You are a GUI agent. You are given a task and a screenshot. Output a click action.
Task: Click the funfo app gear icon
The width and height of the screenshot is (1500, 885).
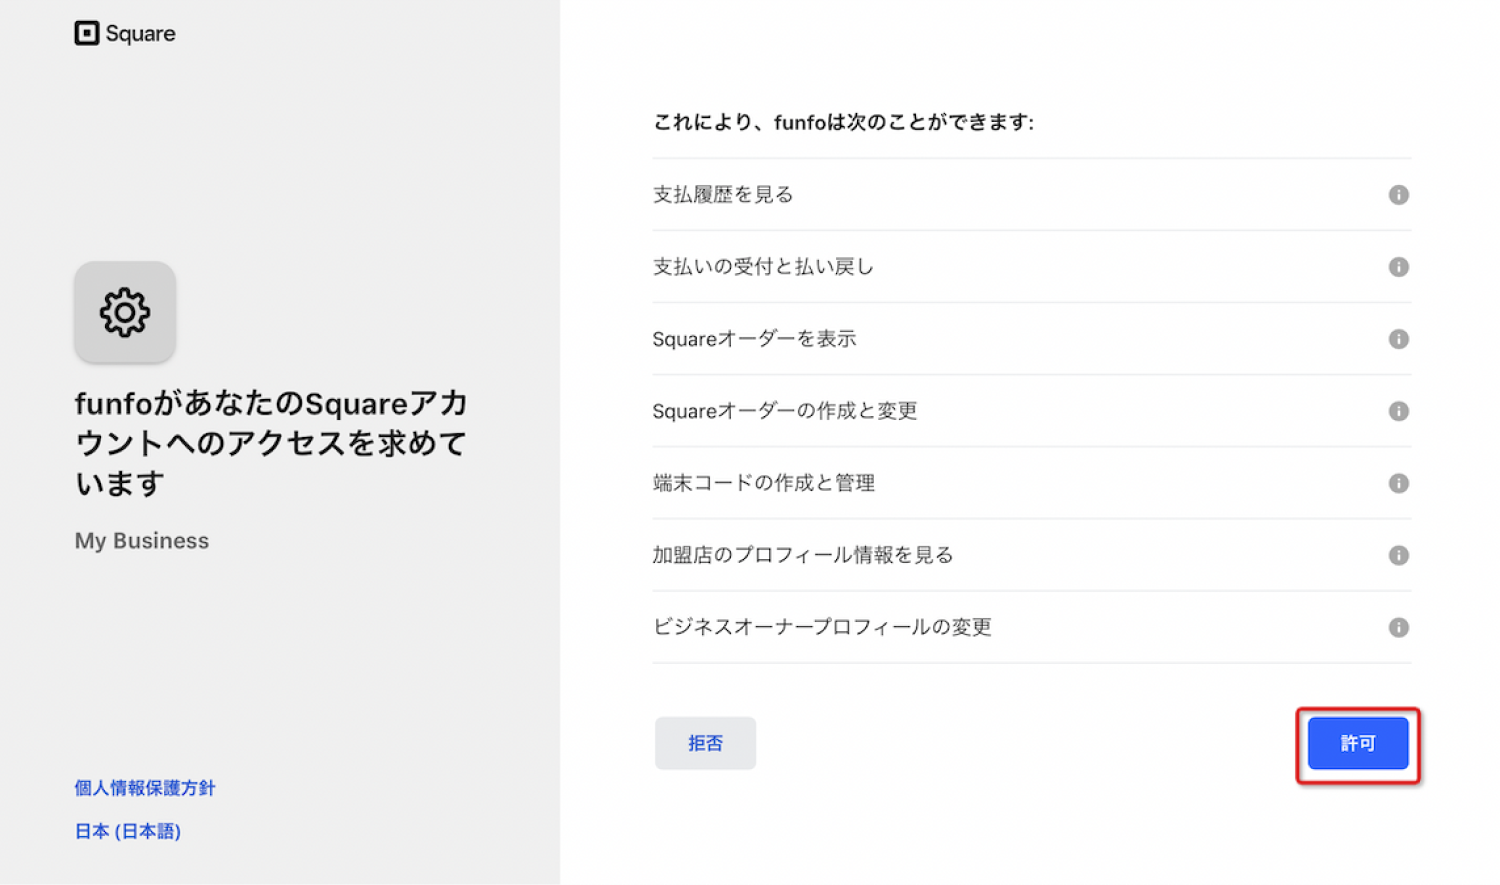(x=125, y=312)
